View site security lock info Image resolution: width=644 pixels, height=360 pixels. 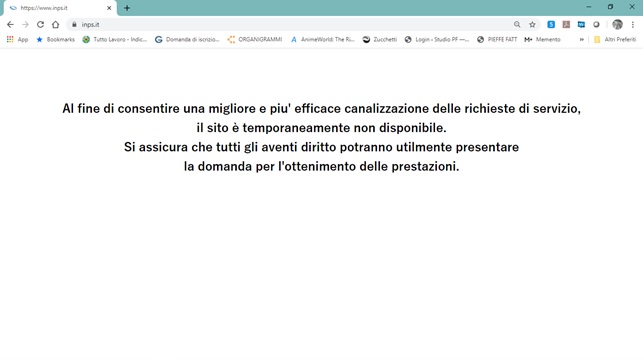[74, 25]
